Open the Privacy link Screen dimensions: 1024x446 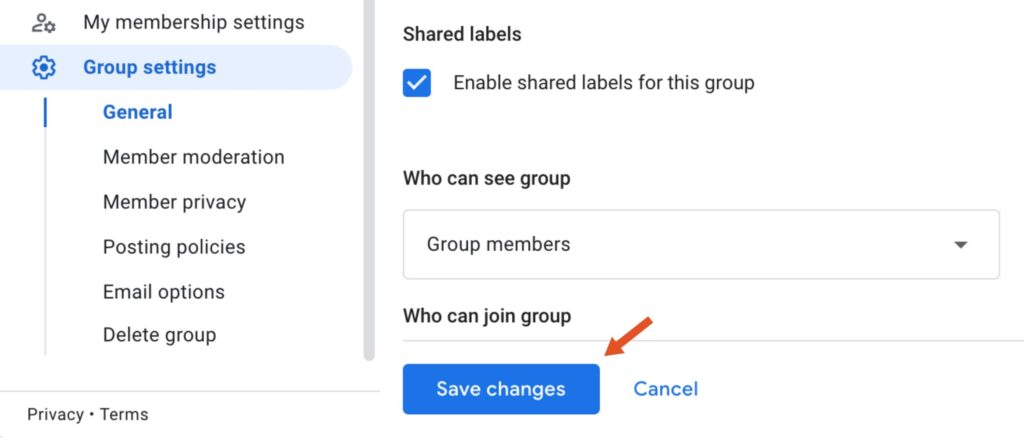click(x=55, y=414)
